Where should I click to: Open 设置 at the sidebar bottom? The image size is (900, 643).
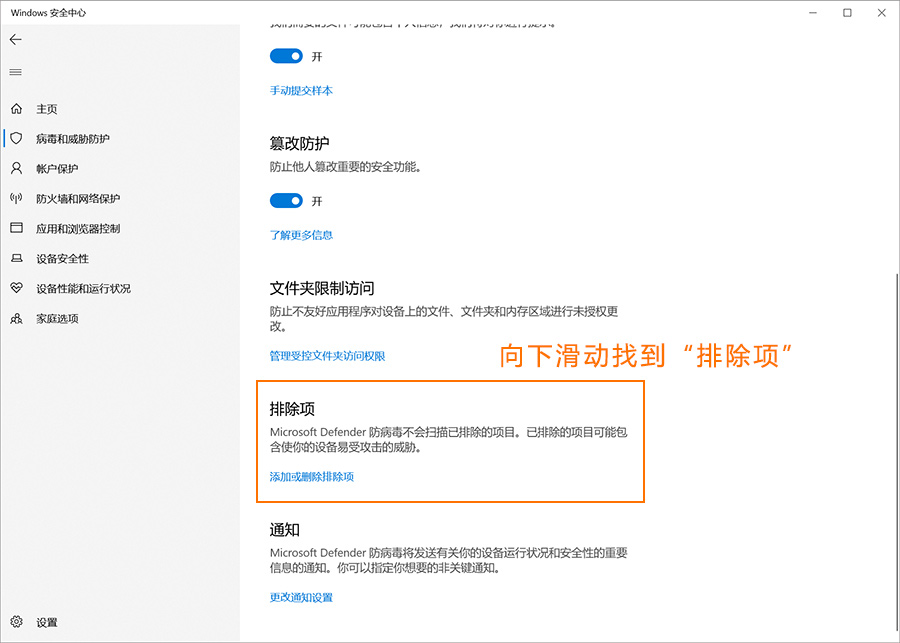[x=47, y=622]
